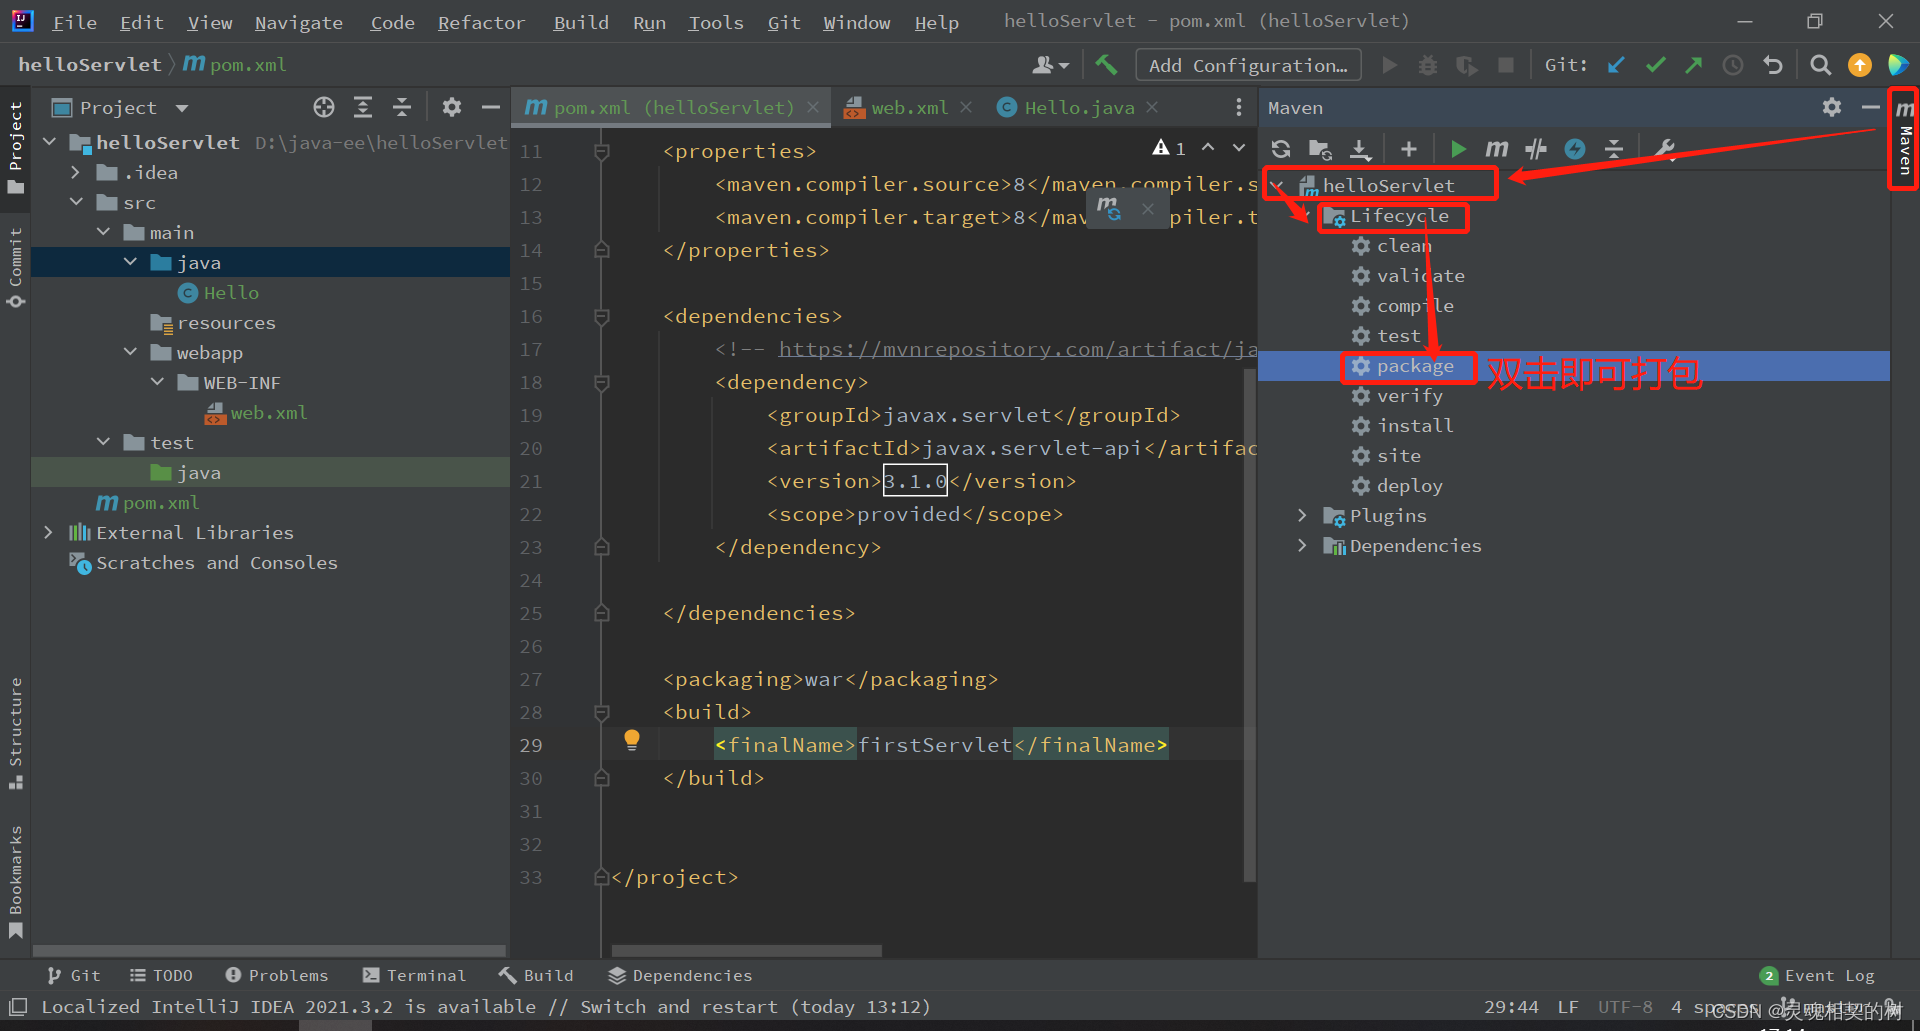This screenshot has height=1031, width=1920.
Task: Click Download Sources and Documentation icon
Action: (x=1360, y=149)
